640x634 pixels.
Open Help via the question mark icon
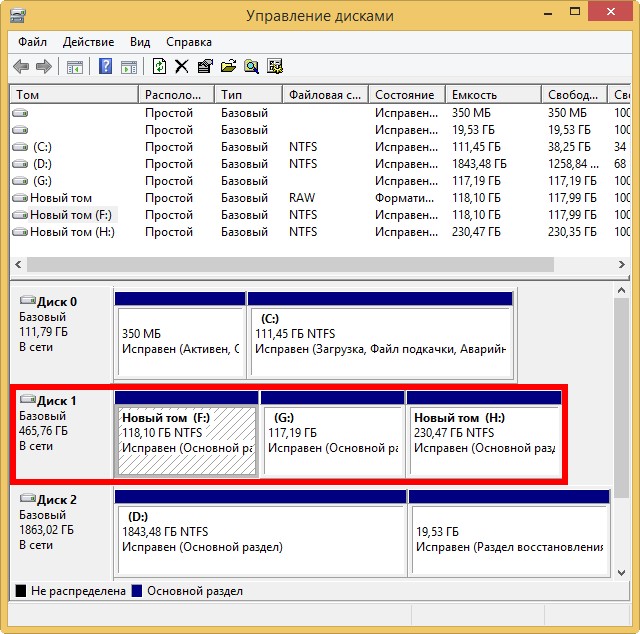point(106,66)
